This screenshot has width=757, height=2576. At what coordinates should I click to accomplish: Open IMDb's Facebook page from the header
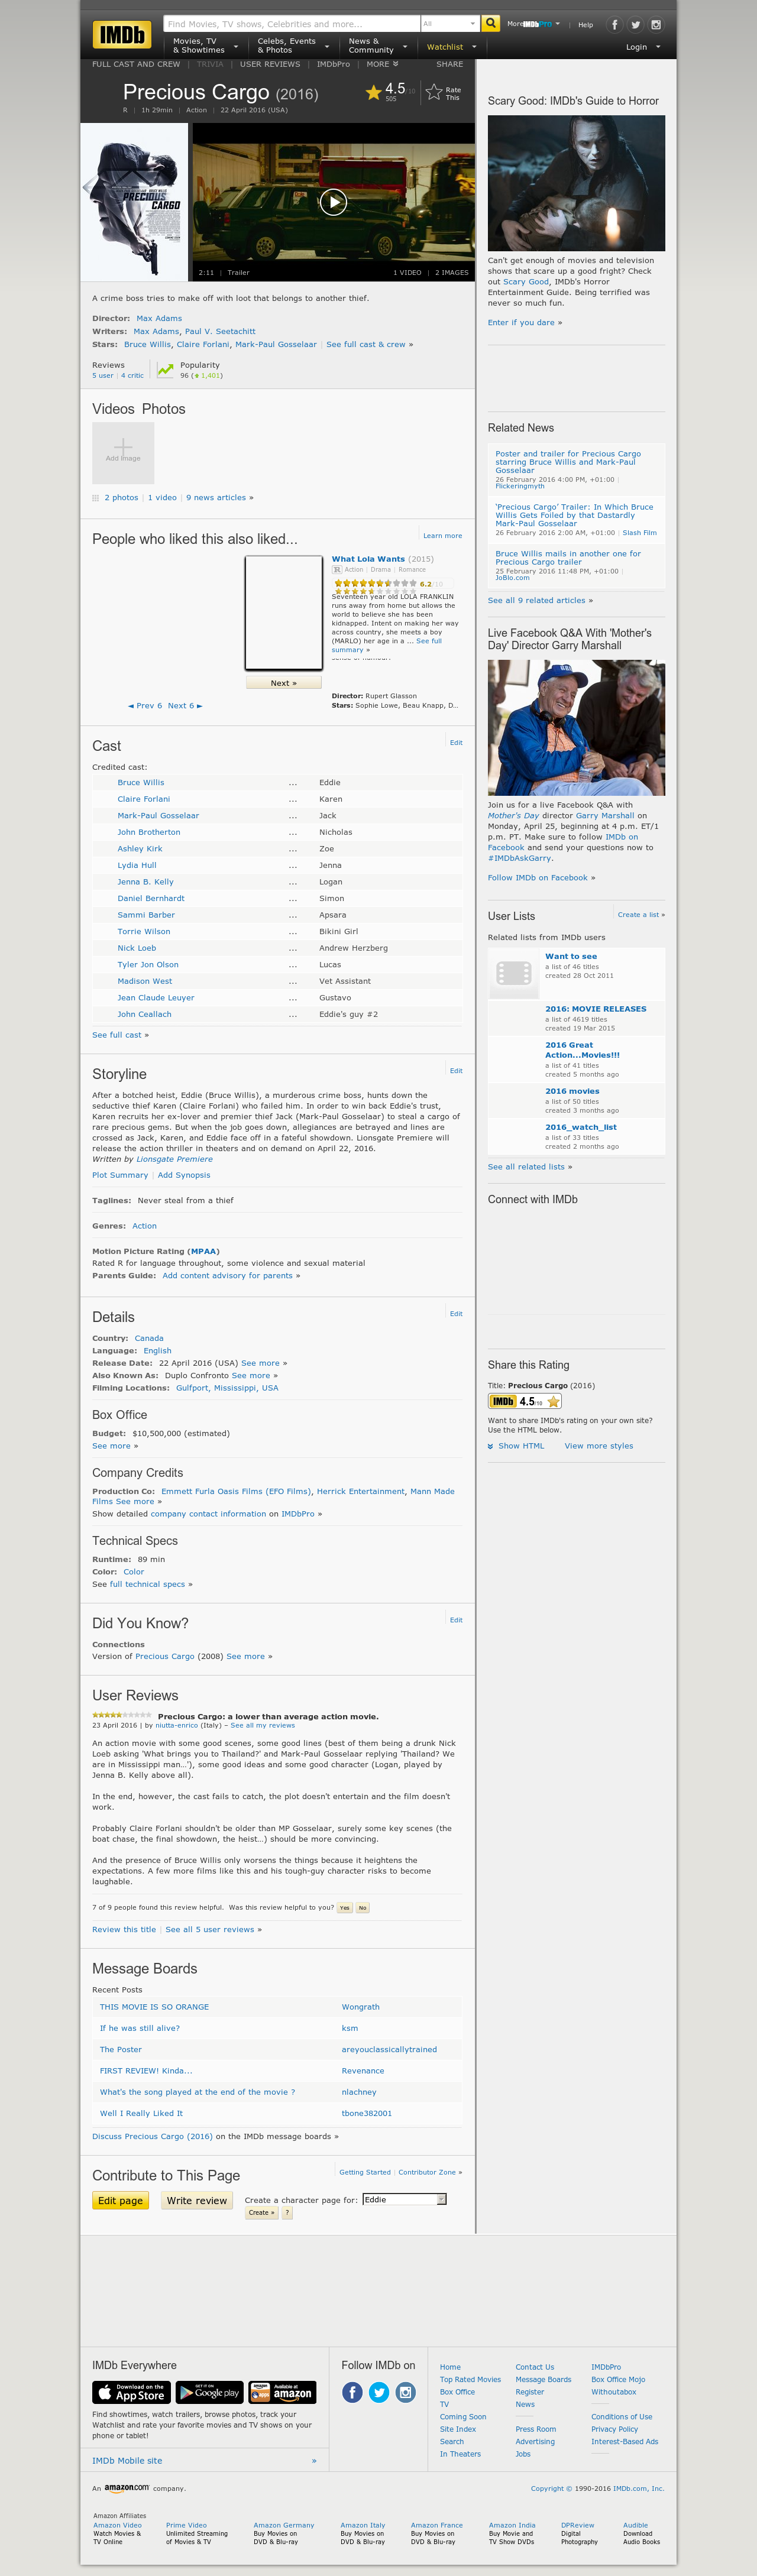[x=615, y=24]
